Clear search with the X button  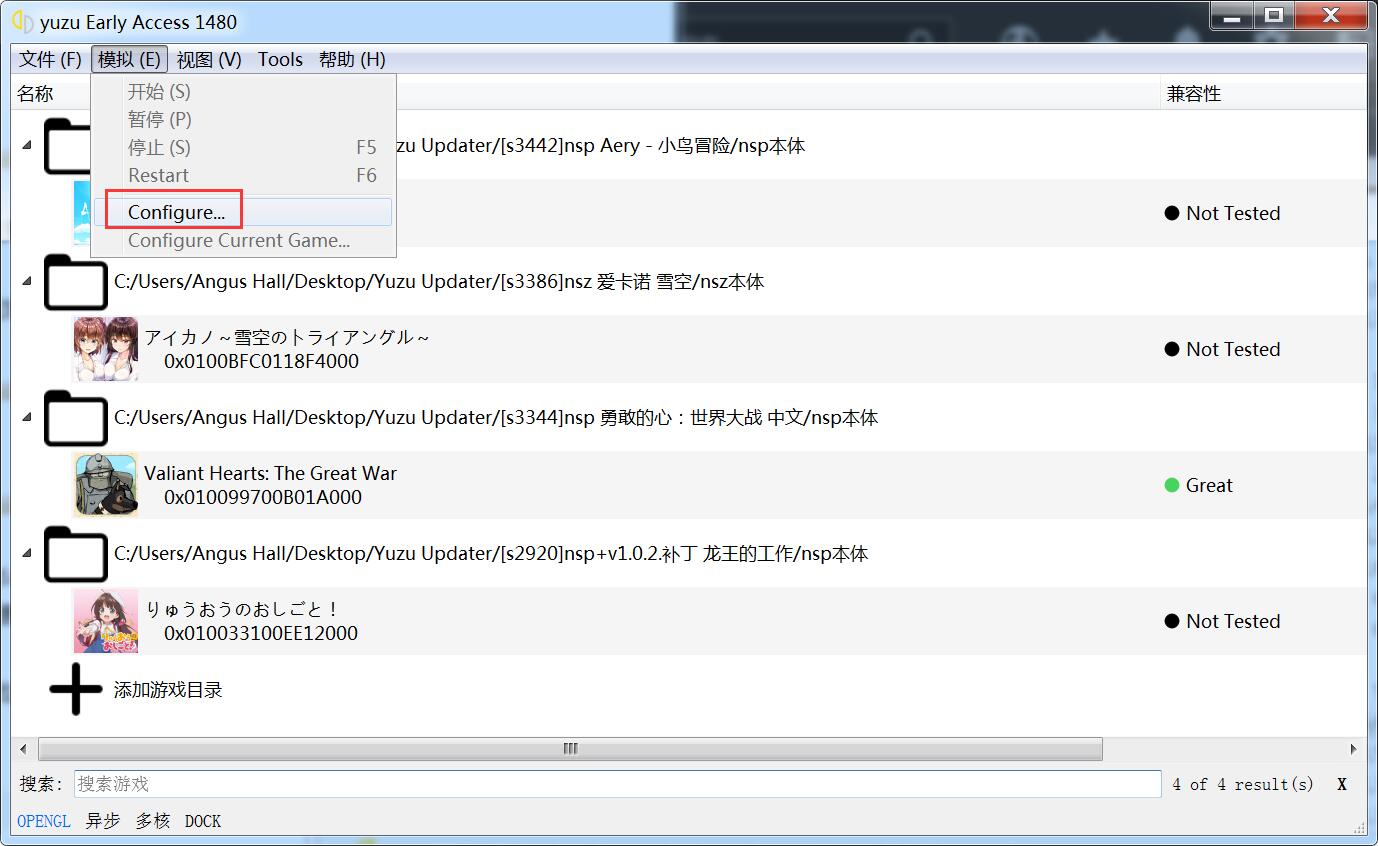(x=1342, y=784)
